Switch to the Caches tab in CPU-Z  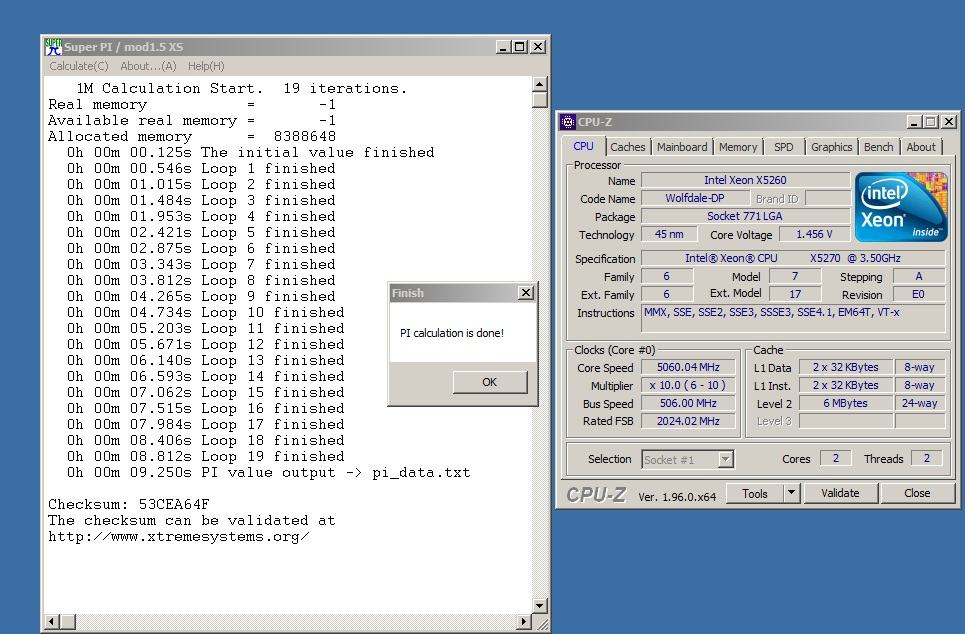pos(628,147)
